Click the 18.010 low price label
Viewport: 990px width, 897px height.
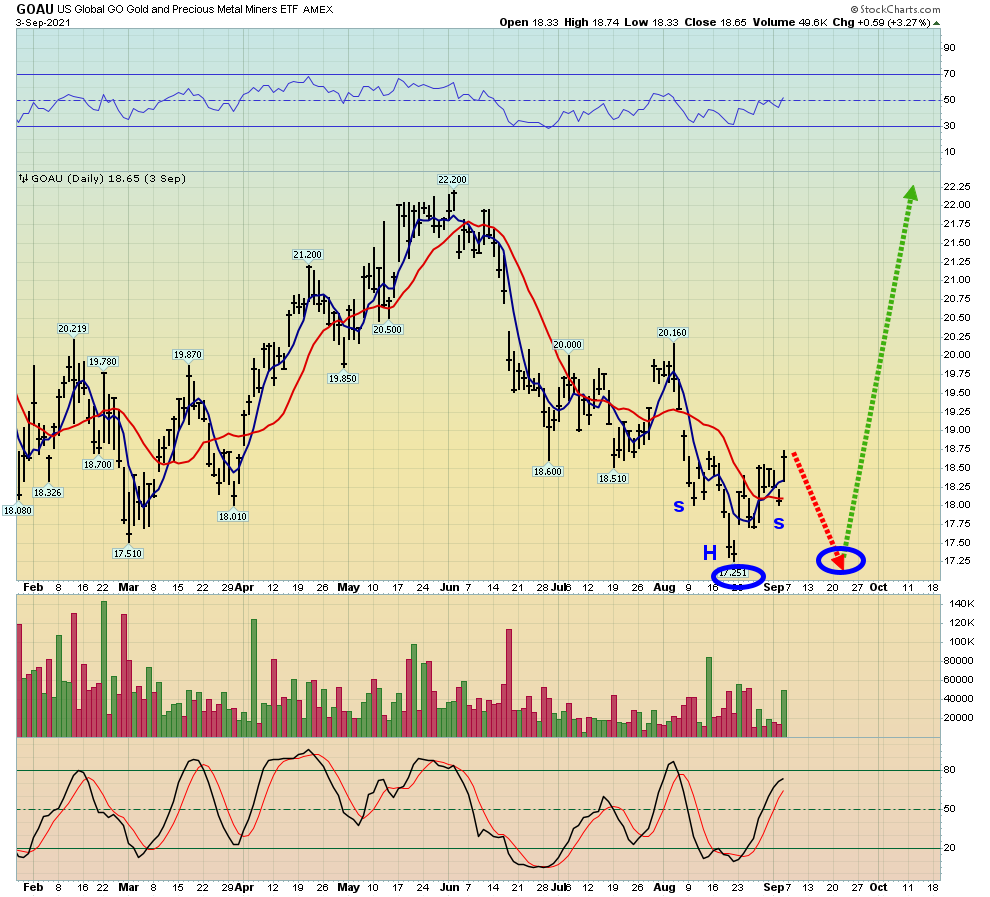click(x=232, y=516)
